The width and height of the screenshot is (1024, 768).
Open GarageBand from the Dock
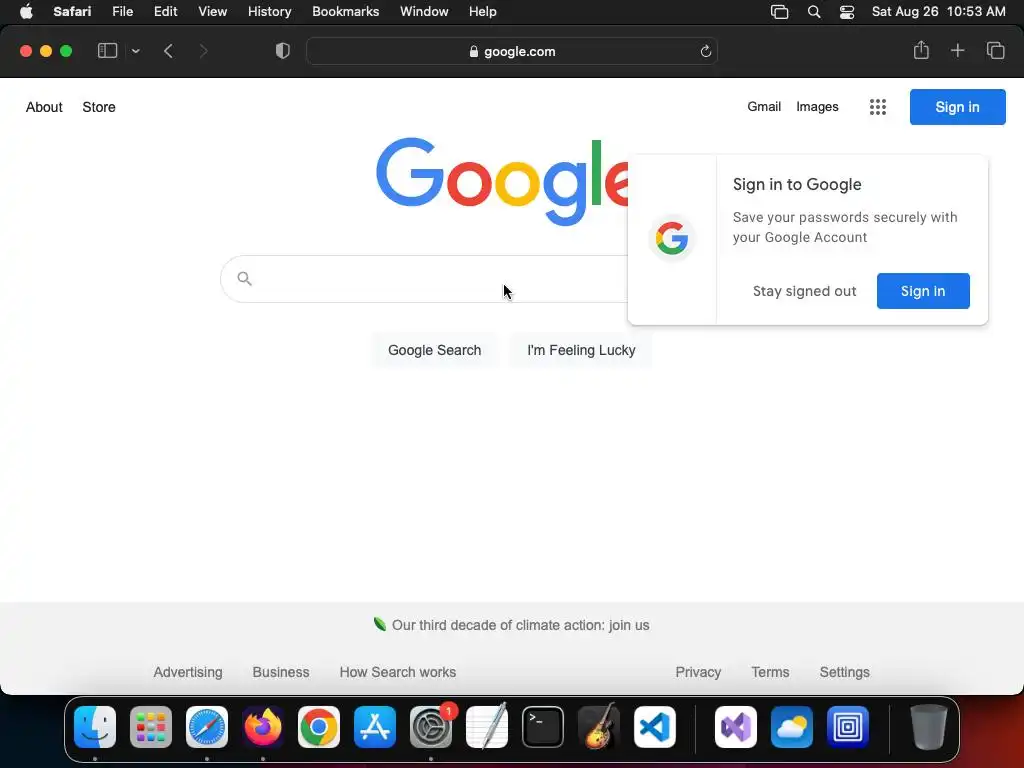pyautogui.click(x=599, y=727)
